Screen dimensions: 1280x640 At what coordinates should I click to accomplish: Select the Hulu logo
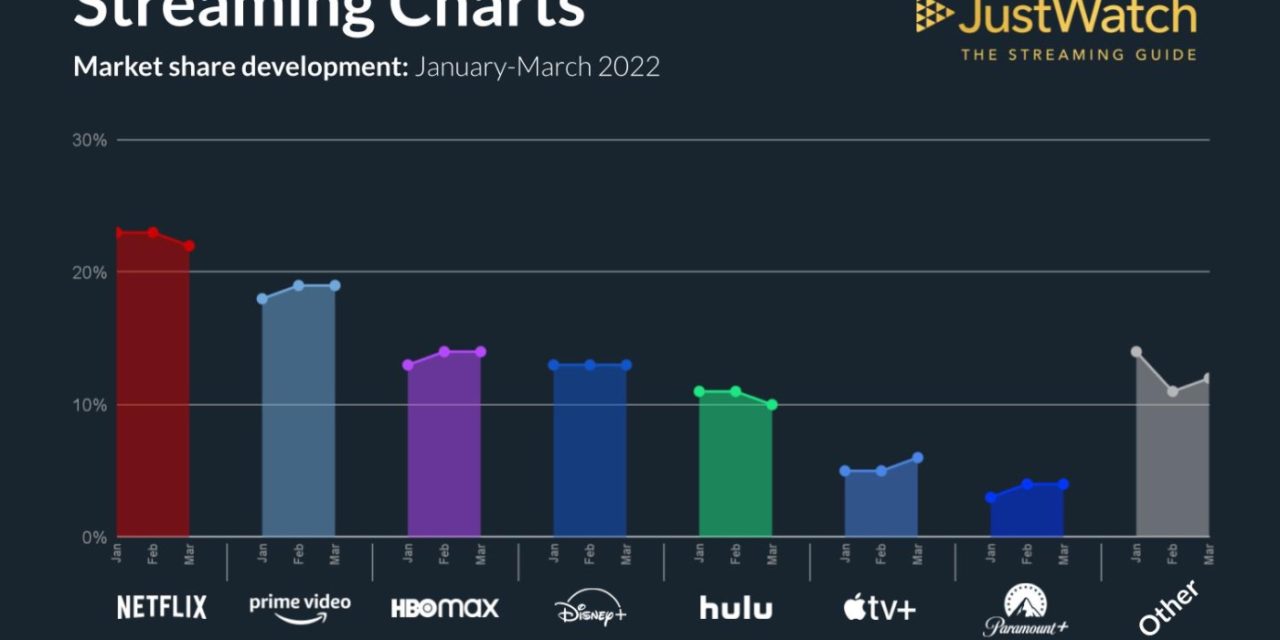point(735,607)
